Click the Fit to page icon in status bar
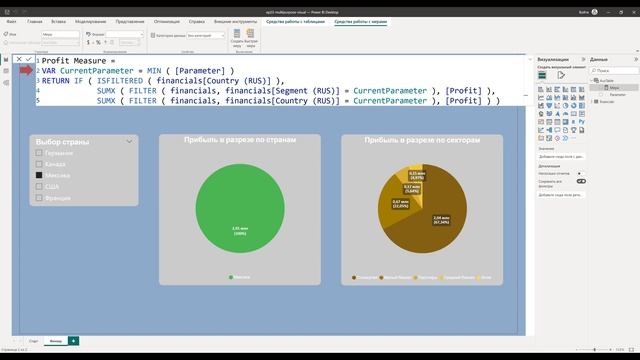 [631, 350]
